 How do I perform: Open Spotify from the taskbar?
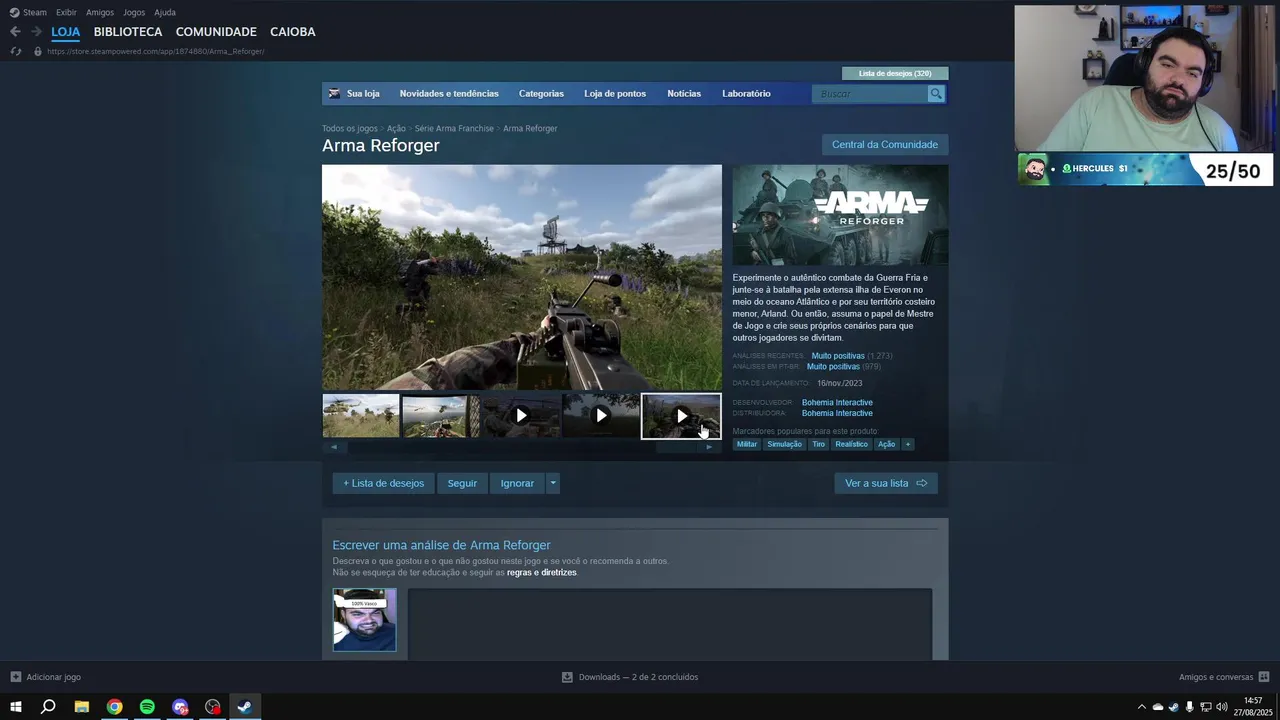(147, 707)
